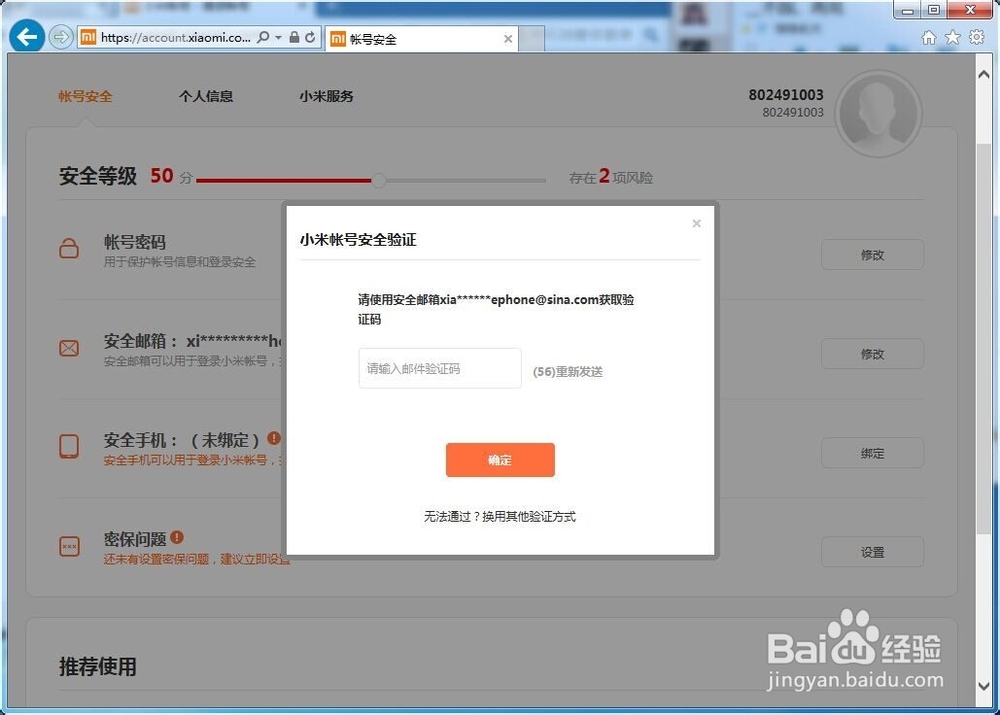
Task: Open browser settings gear
Action: (976, 36)
